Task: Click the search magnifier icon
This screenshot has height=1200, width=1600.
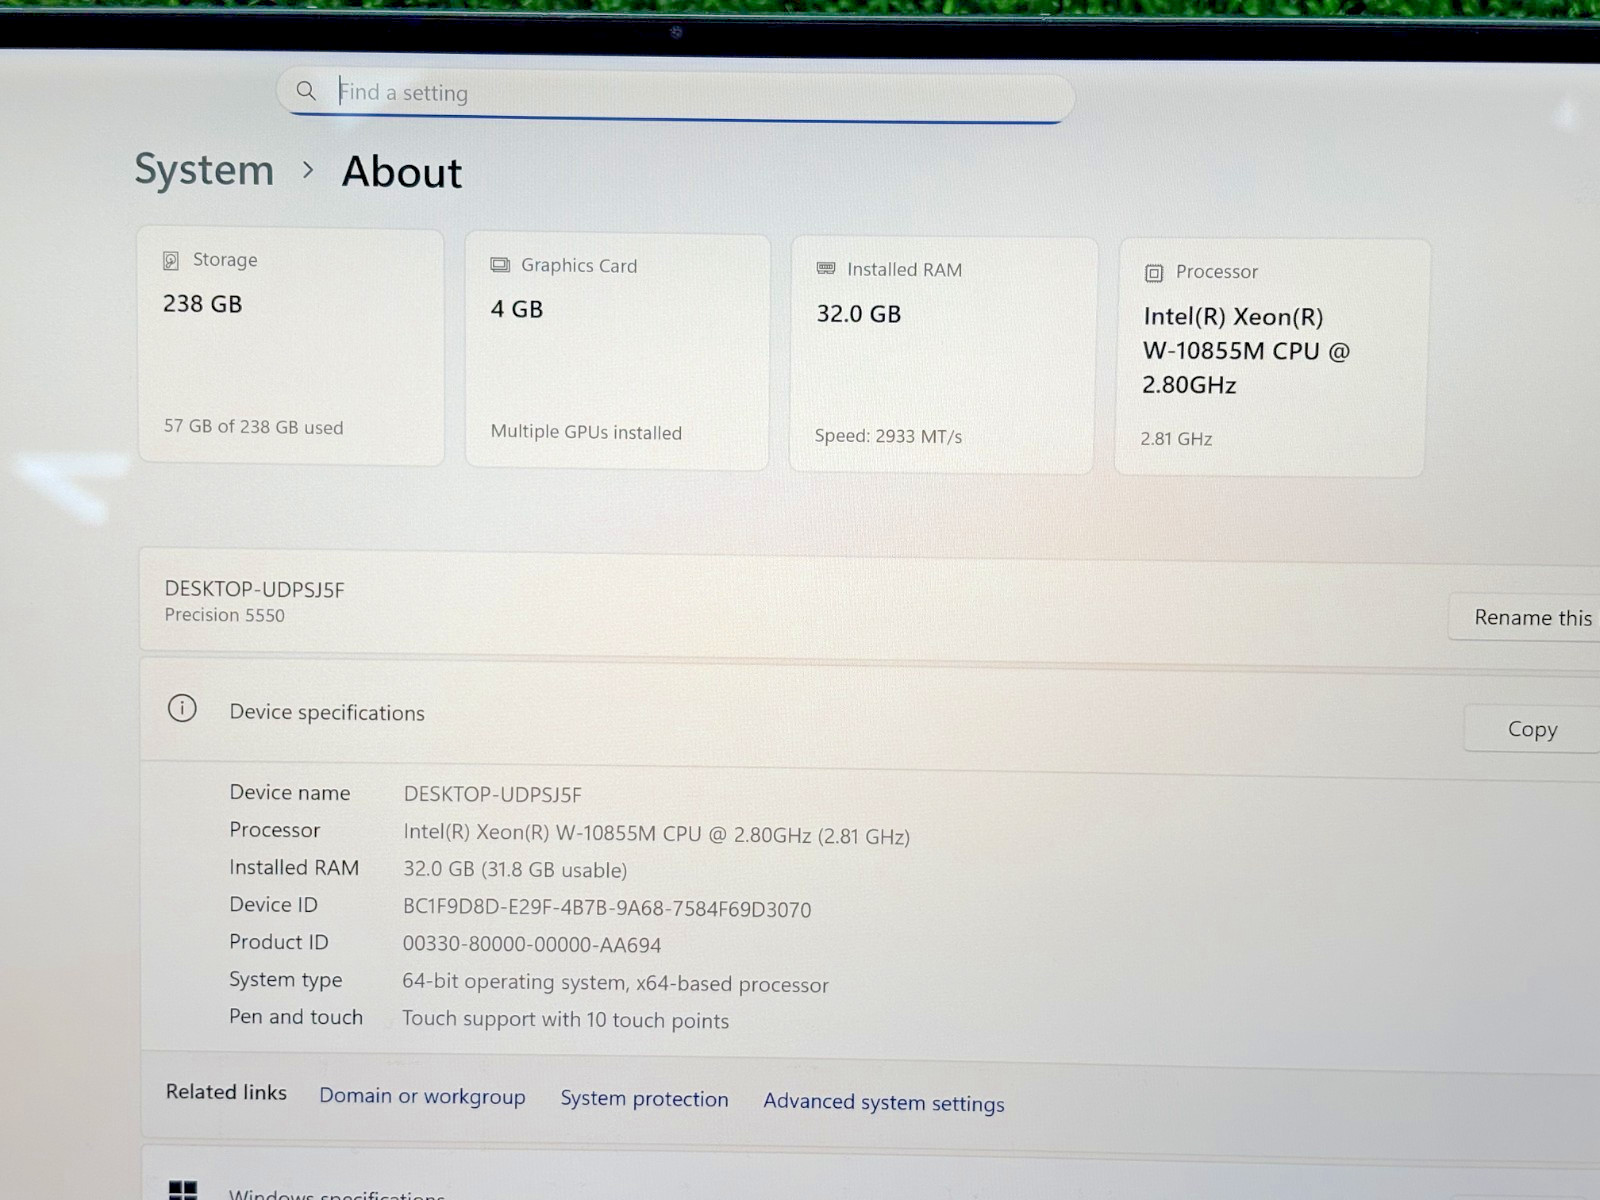Action: [x=306, y=91]
